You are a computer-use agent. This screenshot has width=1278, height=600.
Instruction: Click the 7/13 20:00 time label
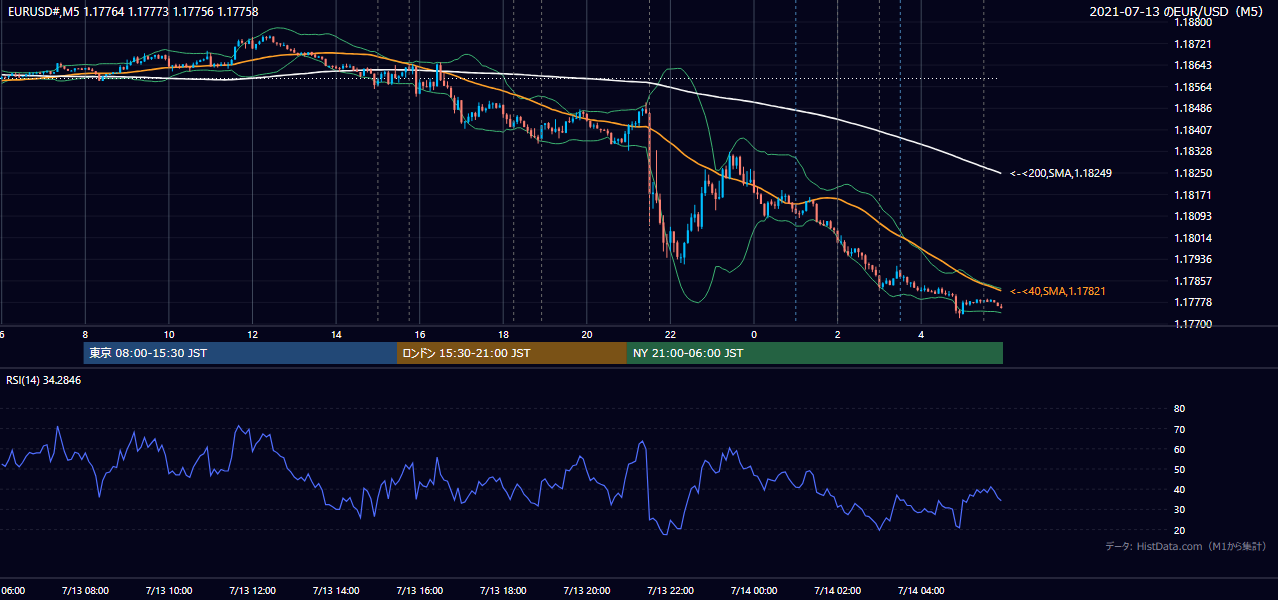pos(586,590)
